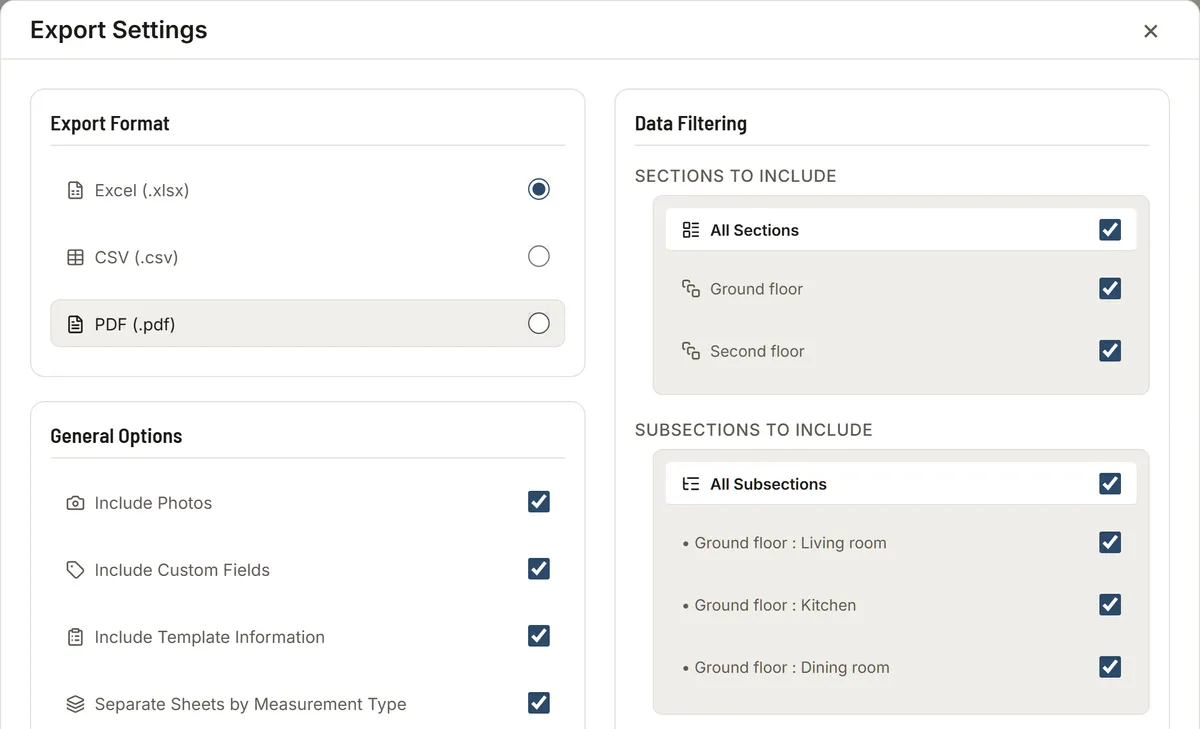1200x729 pixels.
Task: Uncheck the Include Photos checkbox
Action: [x=539, y=502]
